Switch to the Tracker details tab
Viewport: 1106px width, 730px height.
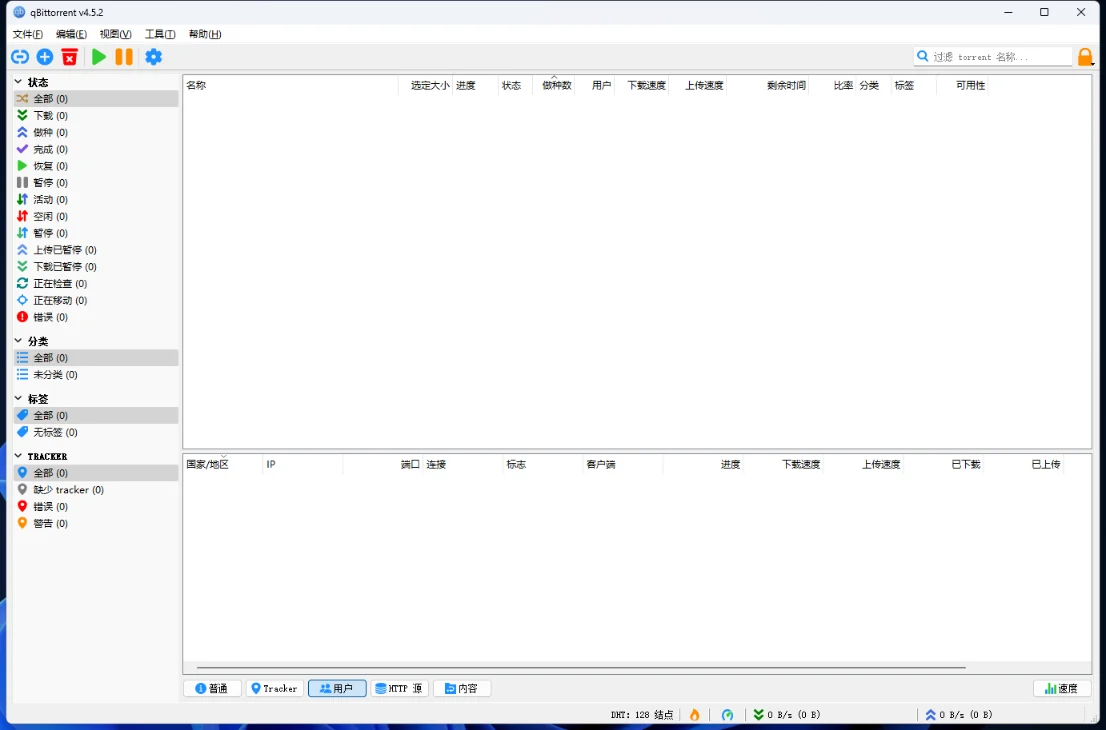point(274,688)
